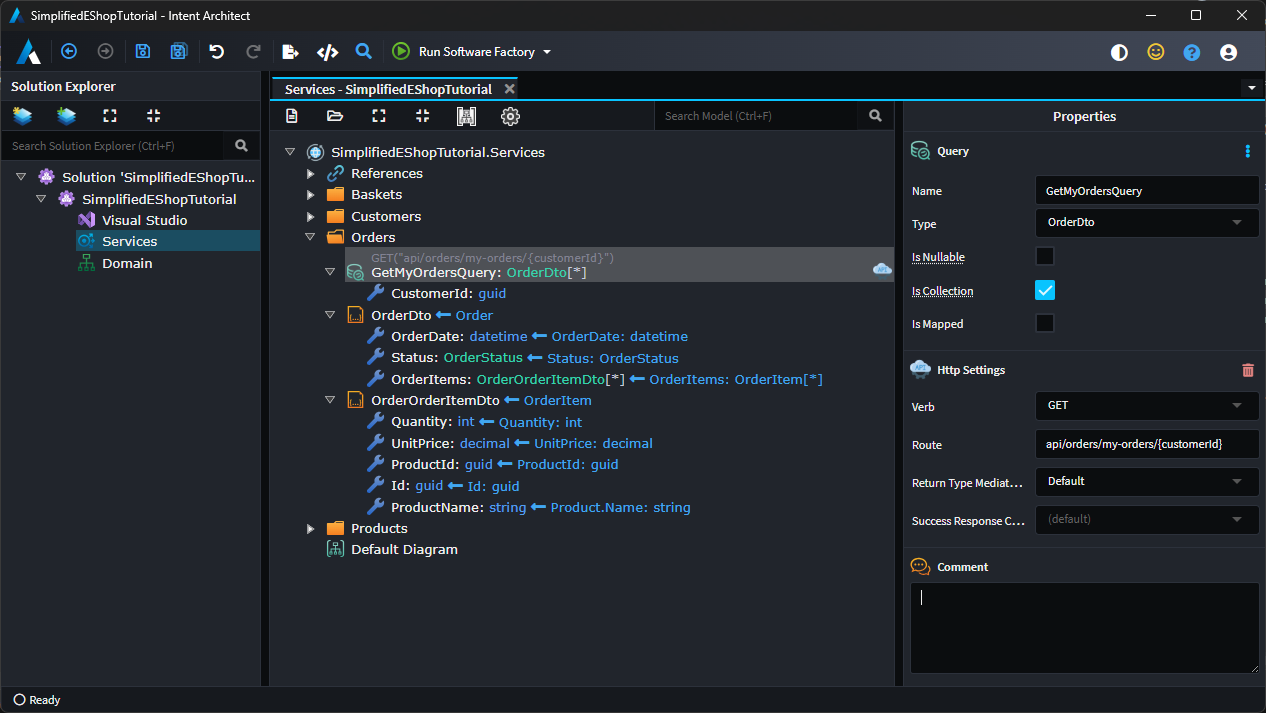The height and width of the screenshot is (713, 1266).
Task: Open the user account icon
Action: point(1229,53)
